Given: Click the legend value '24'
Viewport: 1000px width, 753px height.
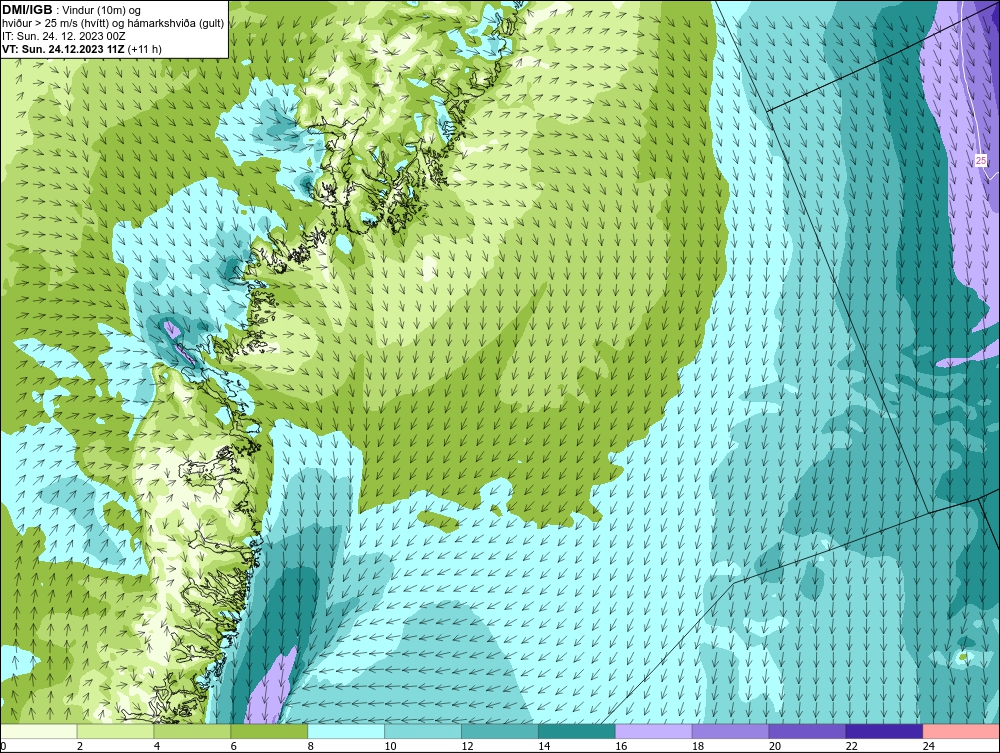Looking at the screenshot, I should click(929, 746).
